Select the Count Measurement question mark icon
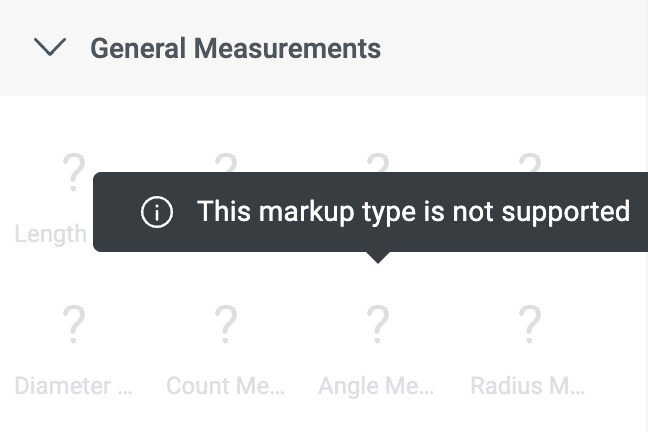648x432 pixels. click(x=225, y=324)
